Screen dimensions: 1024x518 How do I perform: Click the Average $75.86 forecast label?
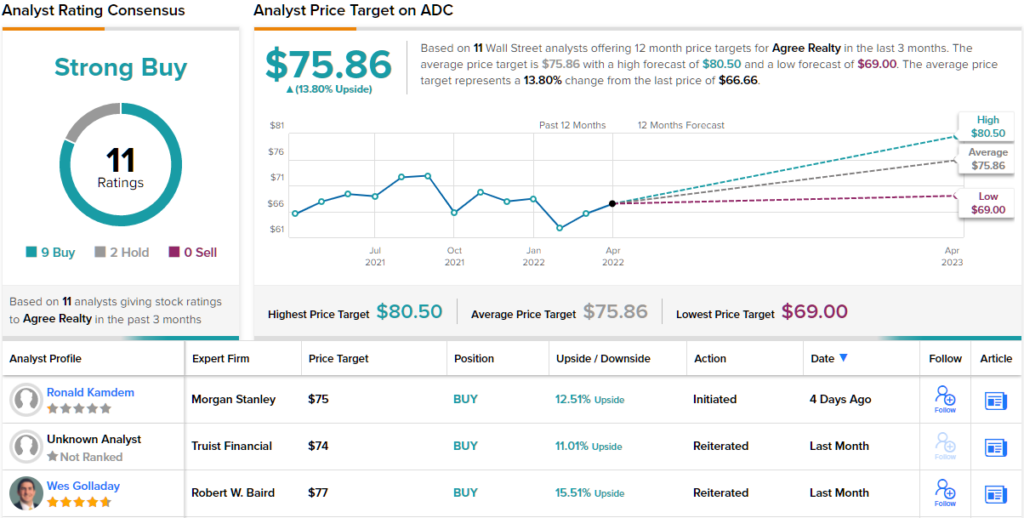coord(988,159)
